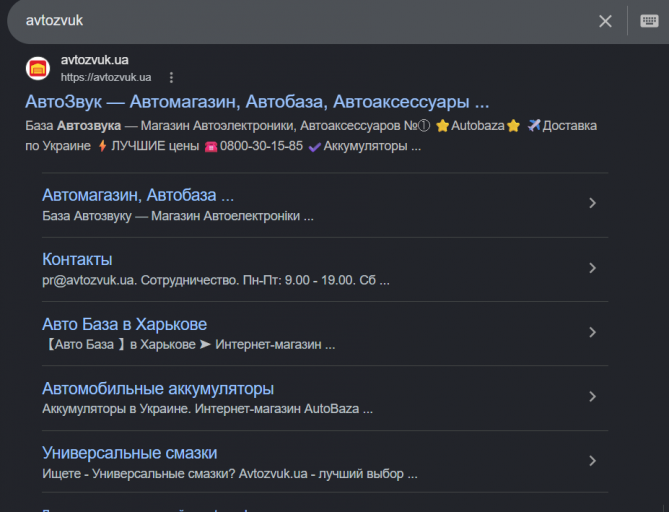The image size is (669, 512).
Task: Open the three-dot menu beside avtozvuk URL
Action: (x=171, y=77)
